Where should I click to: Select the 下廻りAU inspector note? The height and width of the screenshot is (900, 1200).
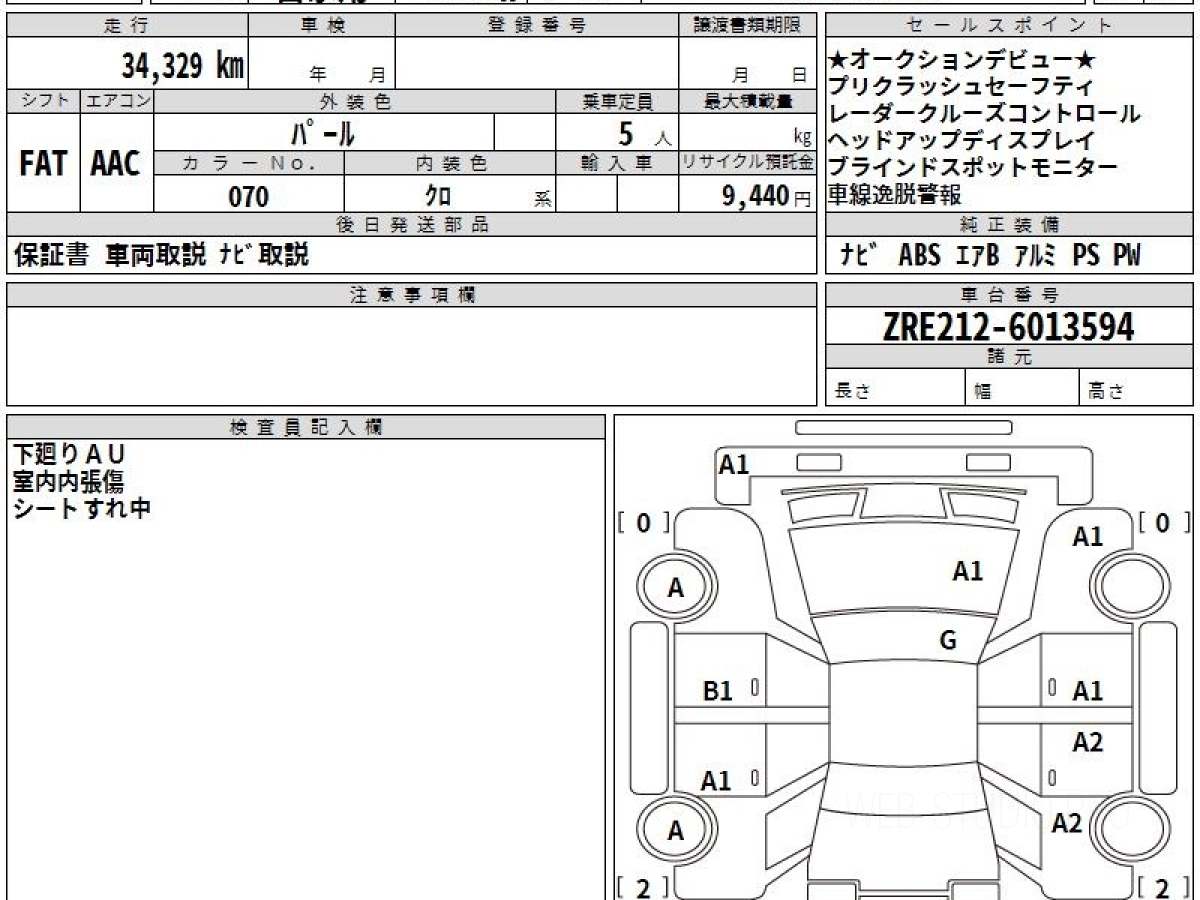[69, 456]
